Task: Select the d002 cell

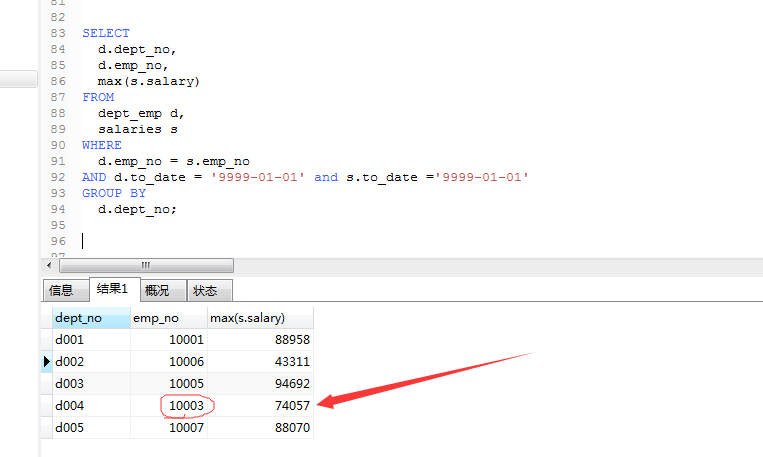Action: click(91, 362)
